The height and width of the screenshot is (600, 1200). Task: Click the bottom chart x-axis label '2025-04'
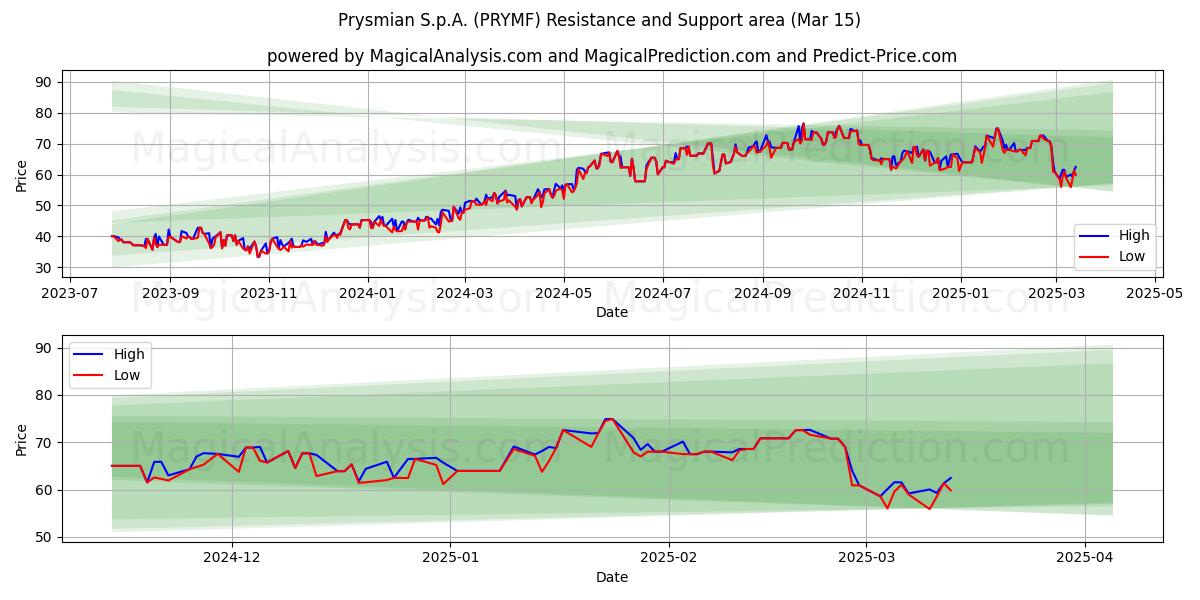tap(1086, 559)
